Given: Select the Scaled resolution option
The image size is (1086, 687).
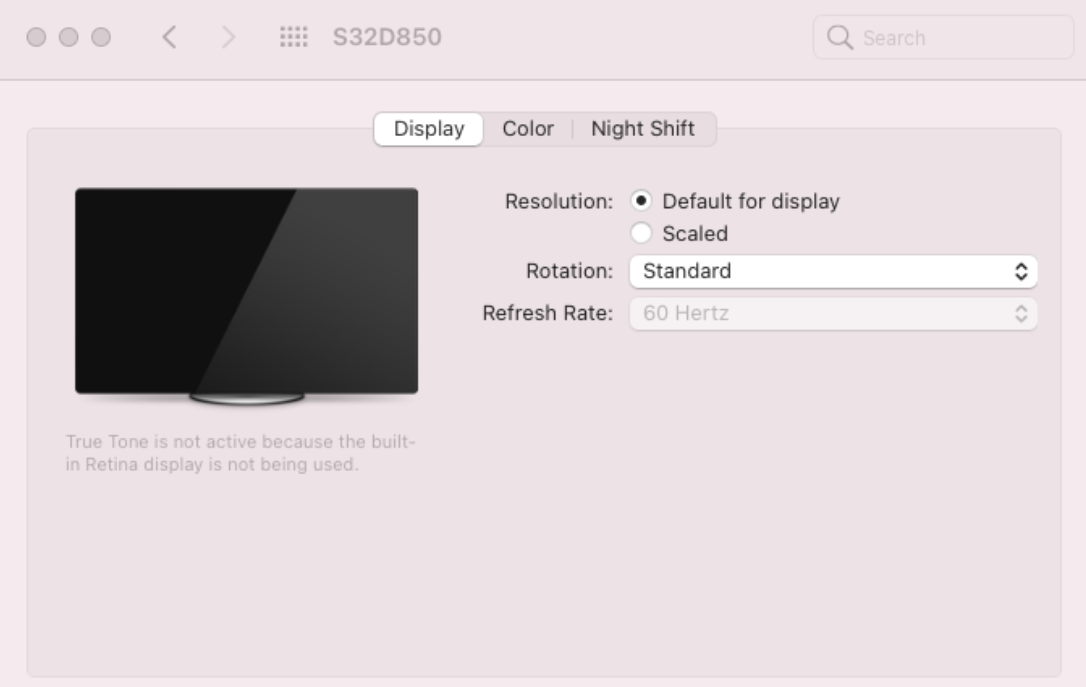Looking at the screenshot, I should pyautogui.click(x=641, y=233).
